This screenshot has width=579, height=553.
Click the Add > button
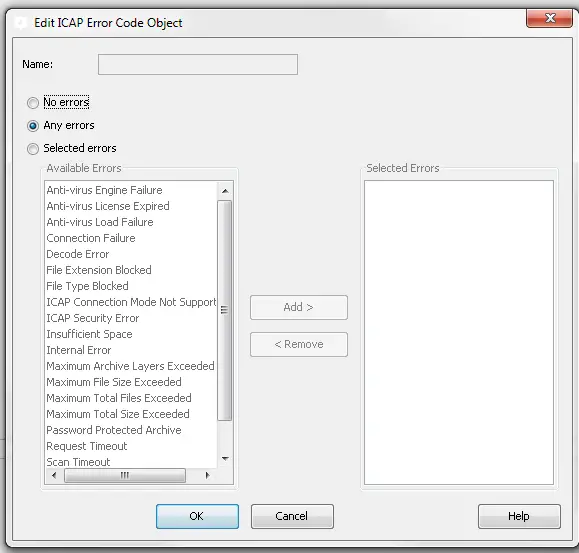299,307
